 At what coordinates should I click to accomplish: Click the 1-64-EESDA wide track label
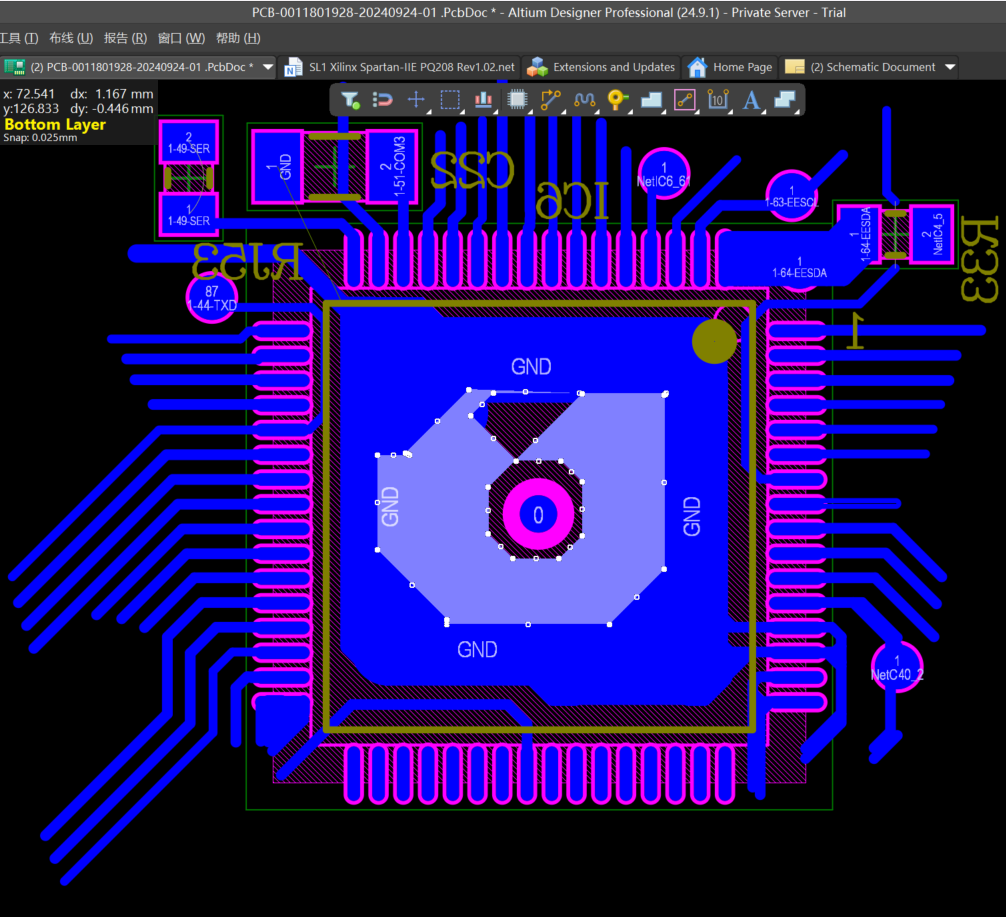click(x=799, y=273)
